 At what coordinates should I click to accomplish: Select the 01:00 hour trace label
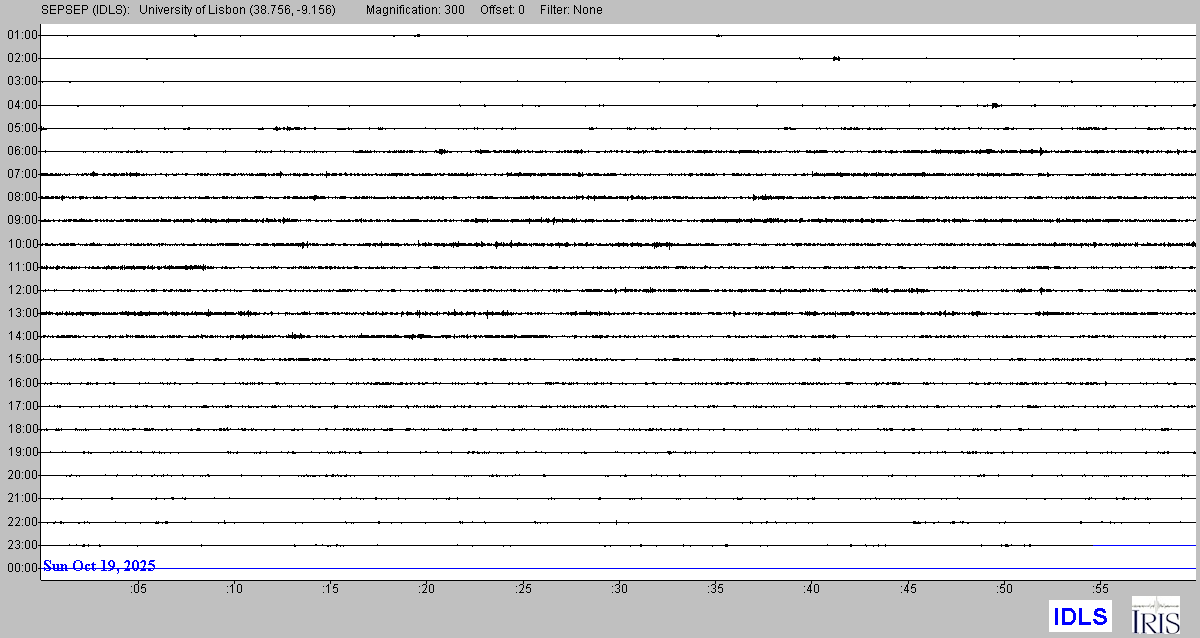22,35
